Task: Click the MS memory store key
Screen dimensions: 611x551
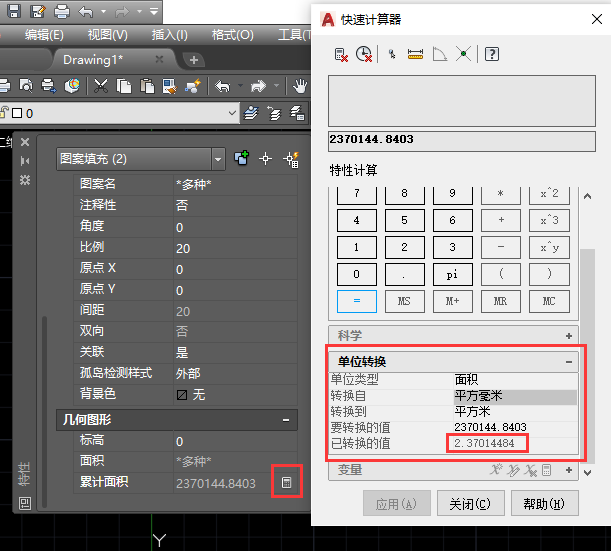Action: pyautogui.click(x=405, y=301)
